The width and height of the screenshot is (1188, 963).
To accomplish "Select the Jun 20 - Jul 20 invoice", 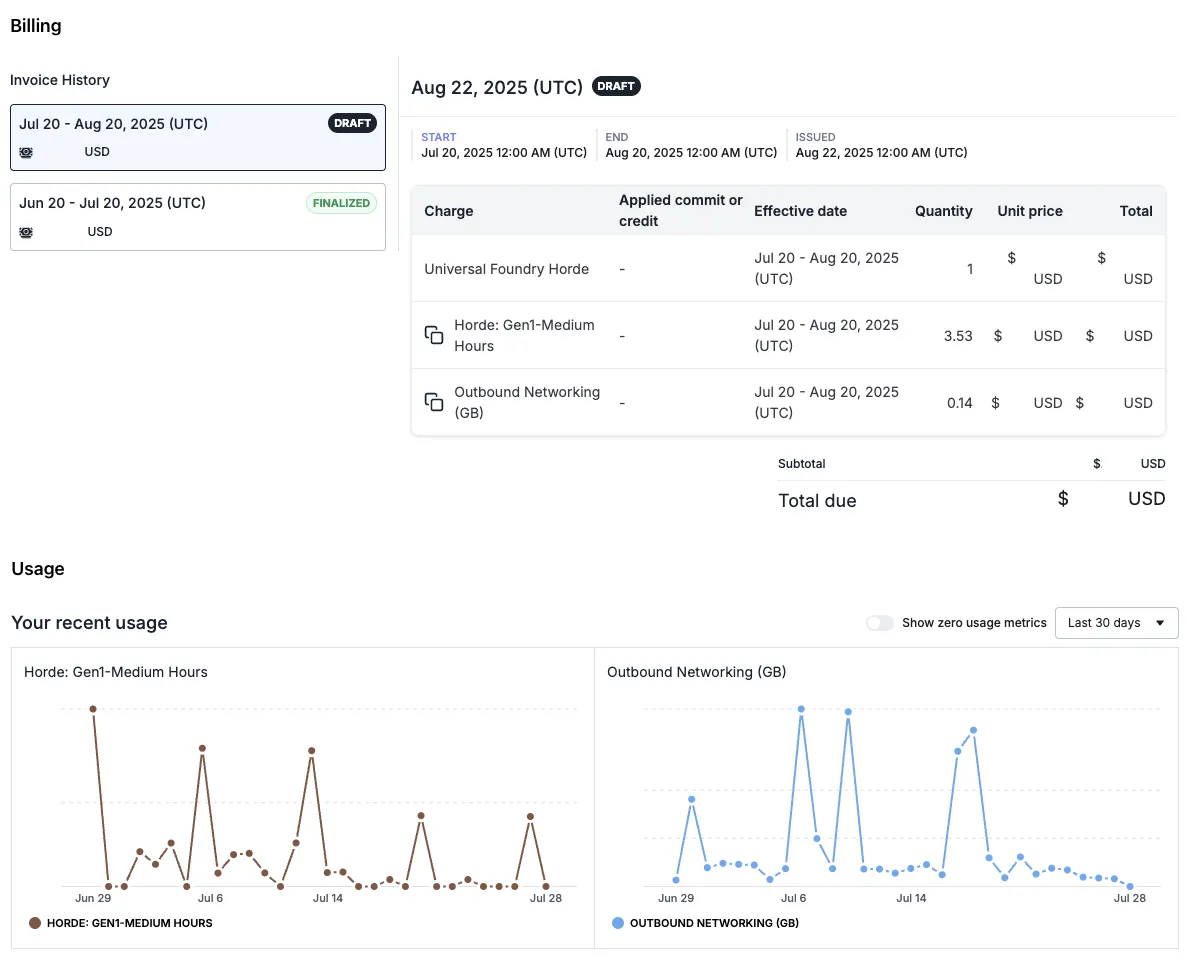I will pos(197,215).
